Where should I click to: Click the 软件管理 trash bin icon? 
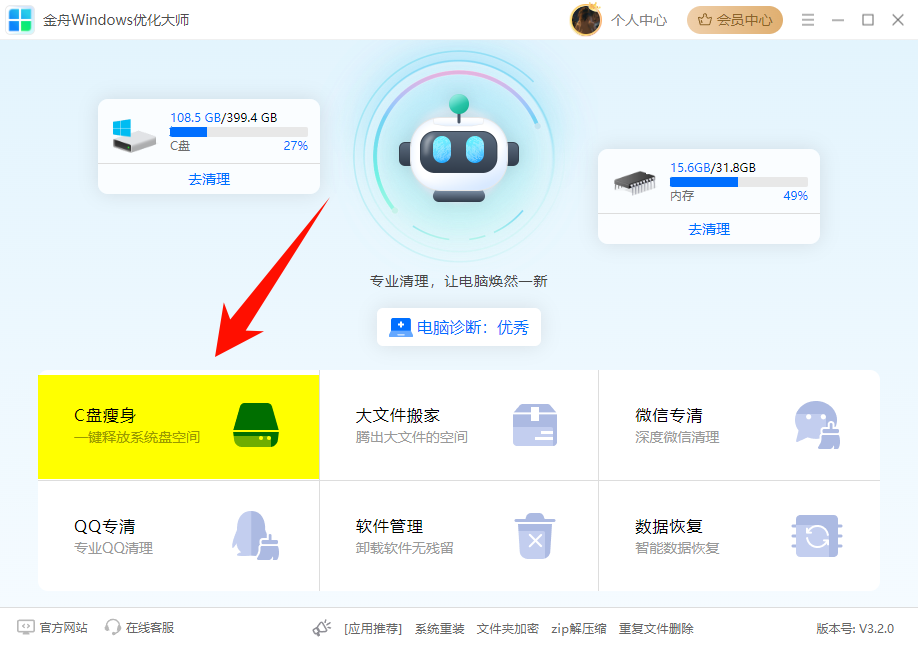point(536,535)
